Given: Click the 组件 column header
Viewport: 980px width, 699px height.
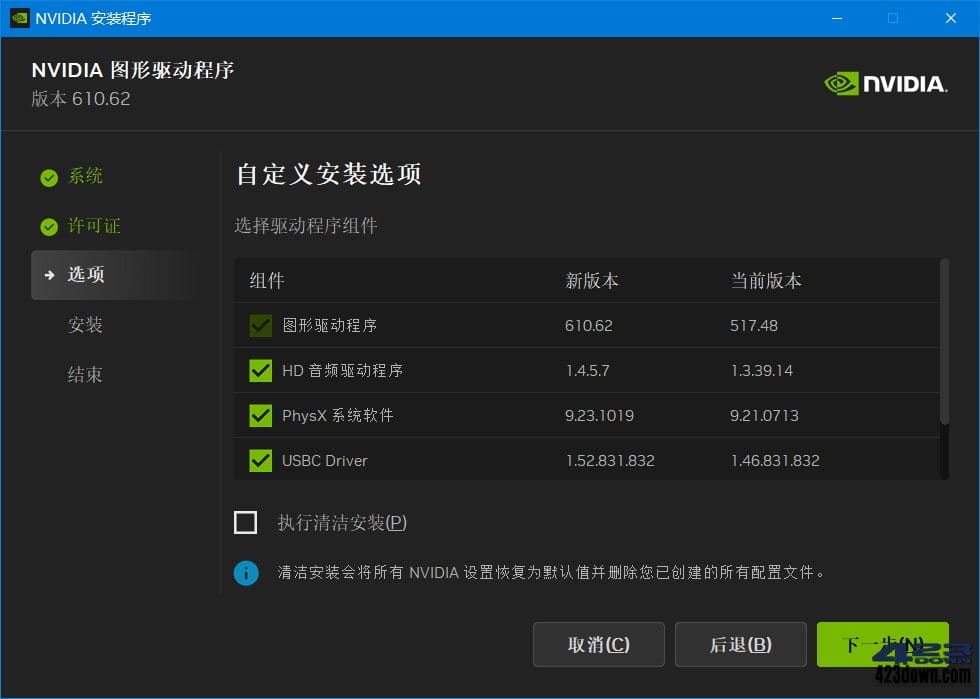Looking at the screenshot, I should pyautogui.click(x=267, y=281).
